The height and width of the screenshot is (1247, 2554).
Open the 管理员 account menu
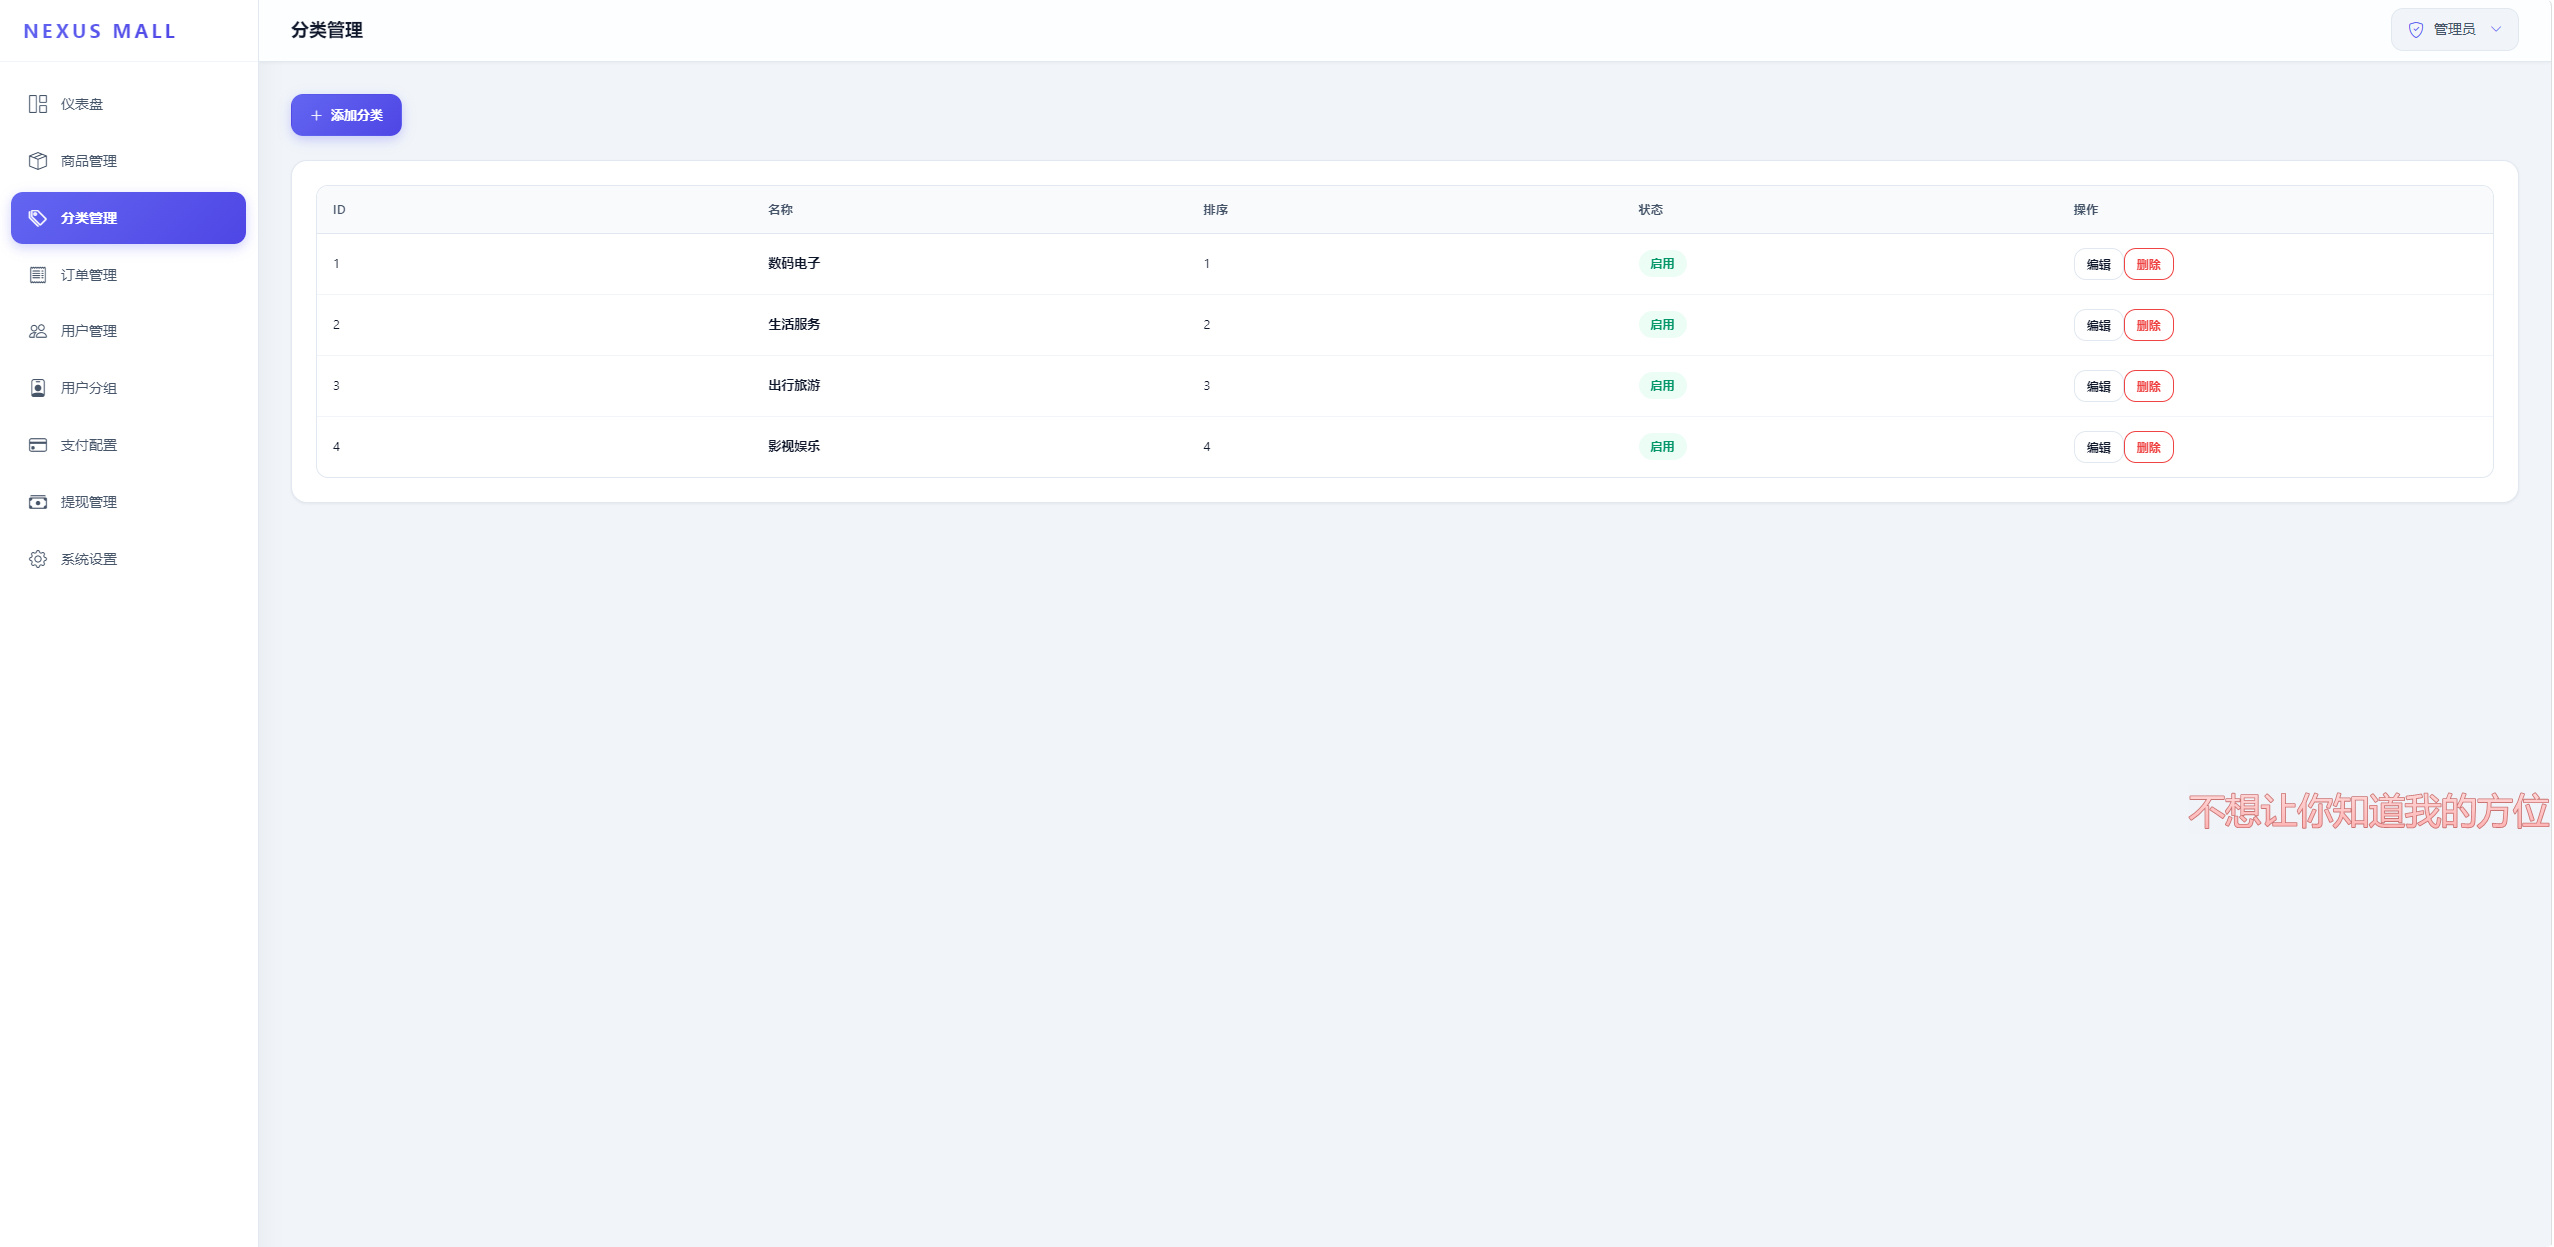pyautogui.click(x=2454, y=30)
